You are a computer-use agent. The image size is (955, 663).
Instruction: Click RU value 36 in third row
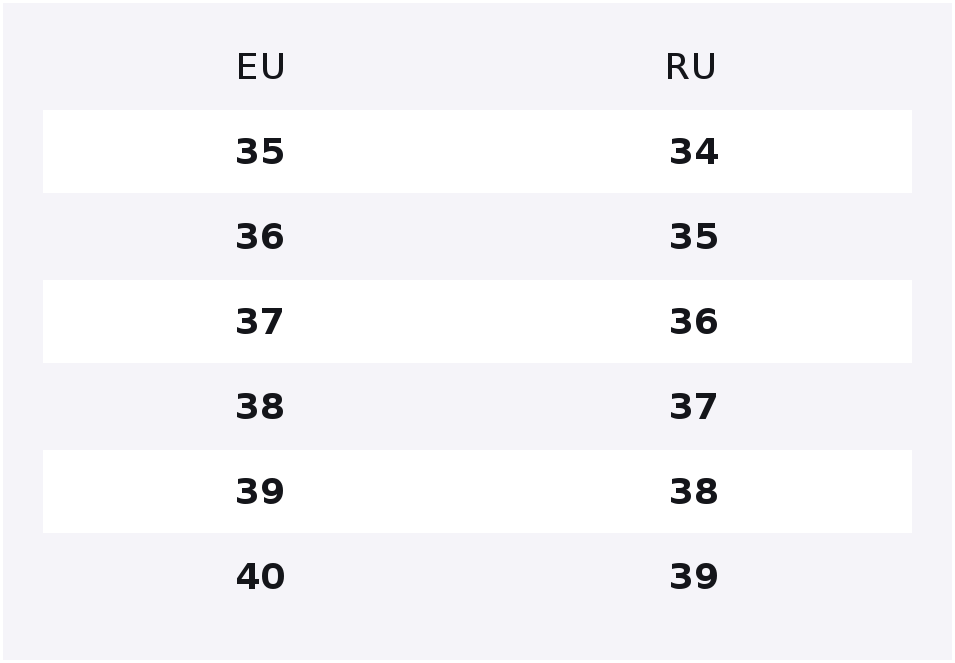click(694, 321)
